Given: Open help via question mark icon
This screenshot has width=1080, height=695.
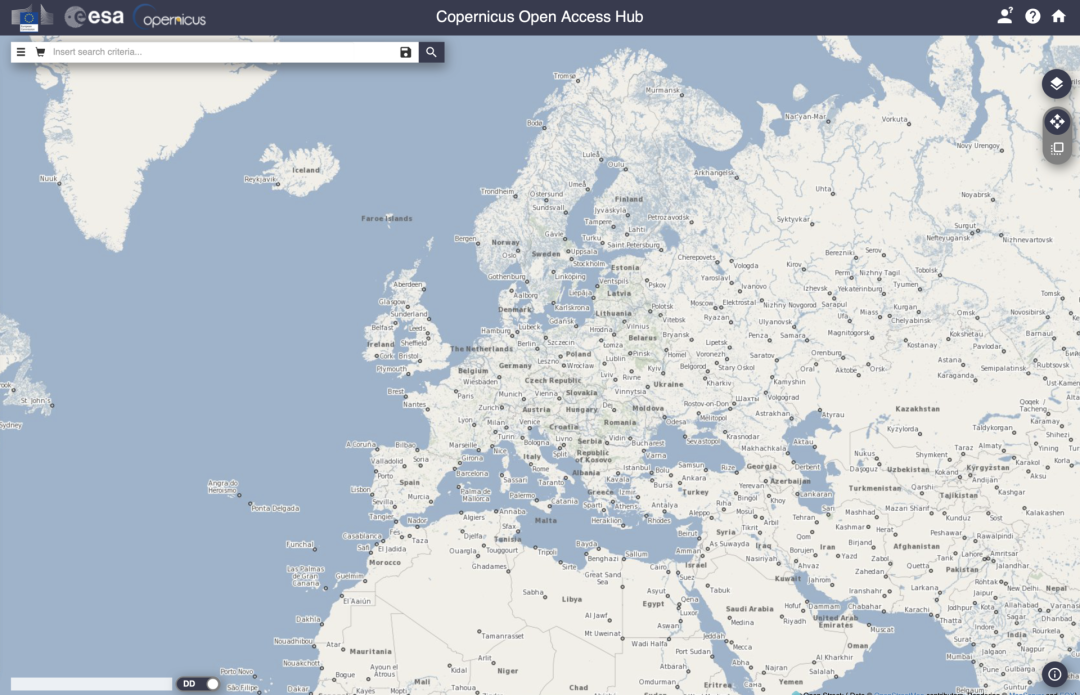Looking at the screenshot, I should tap(1032, 17).
